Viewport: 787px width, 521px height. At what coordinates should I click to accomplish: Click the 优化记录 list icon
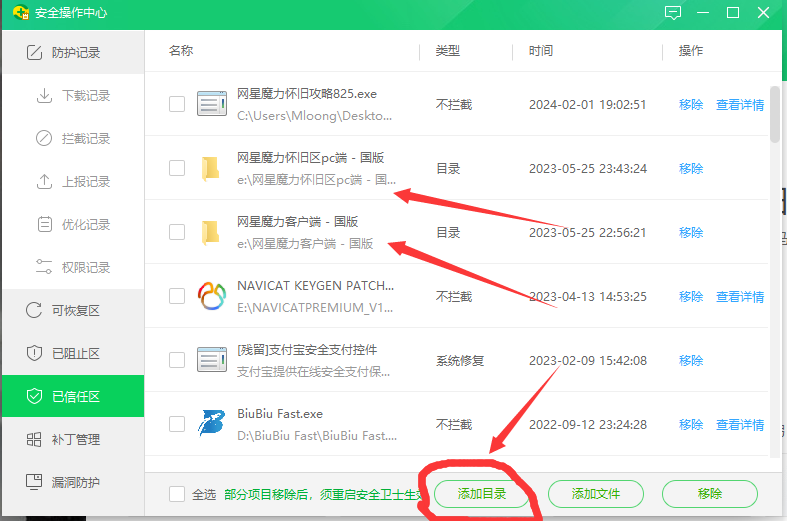(45, 224)
